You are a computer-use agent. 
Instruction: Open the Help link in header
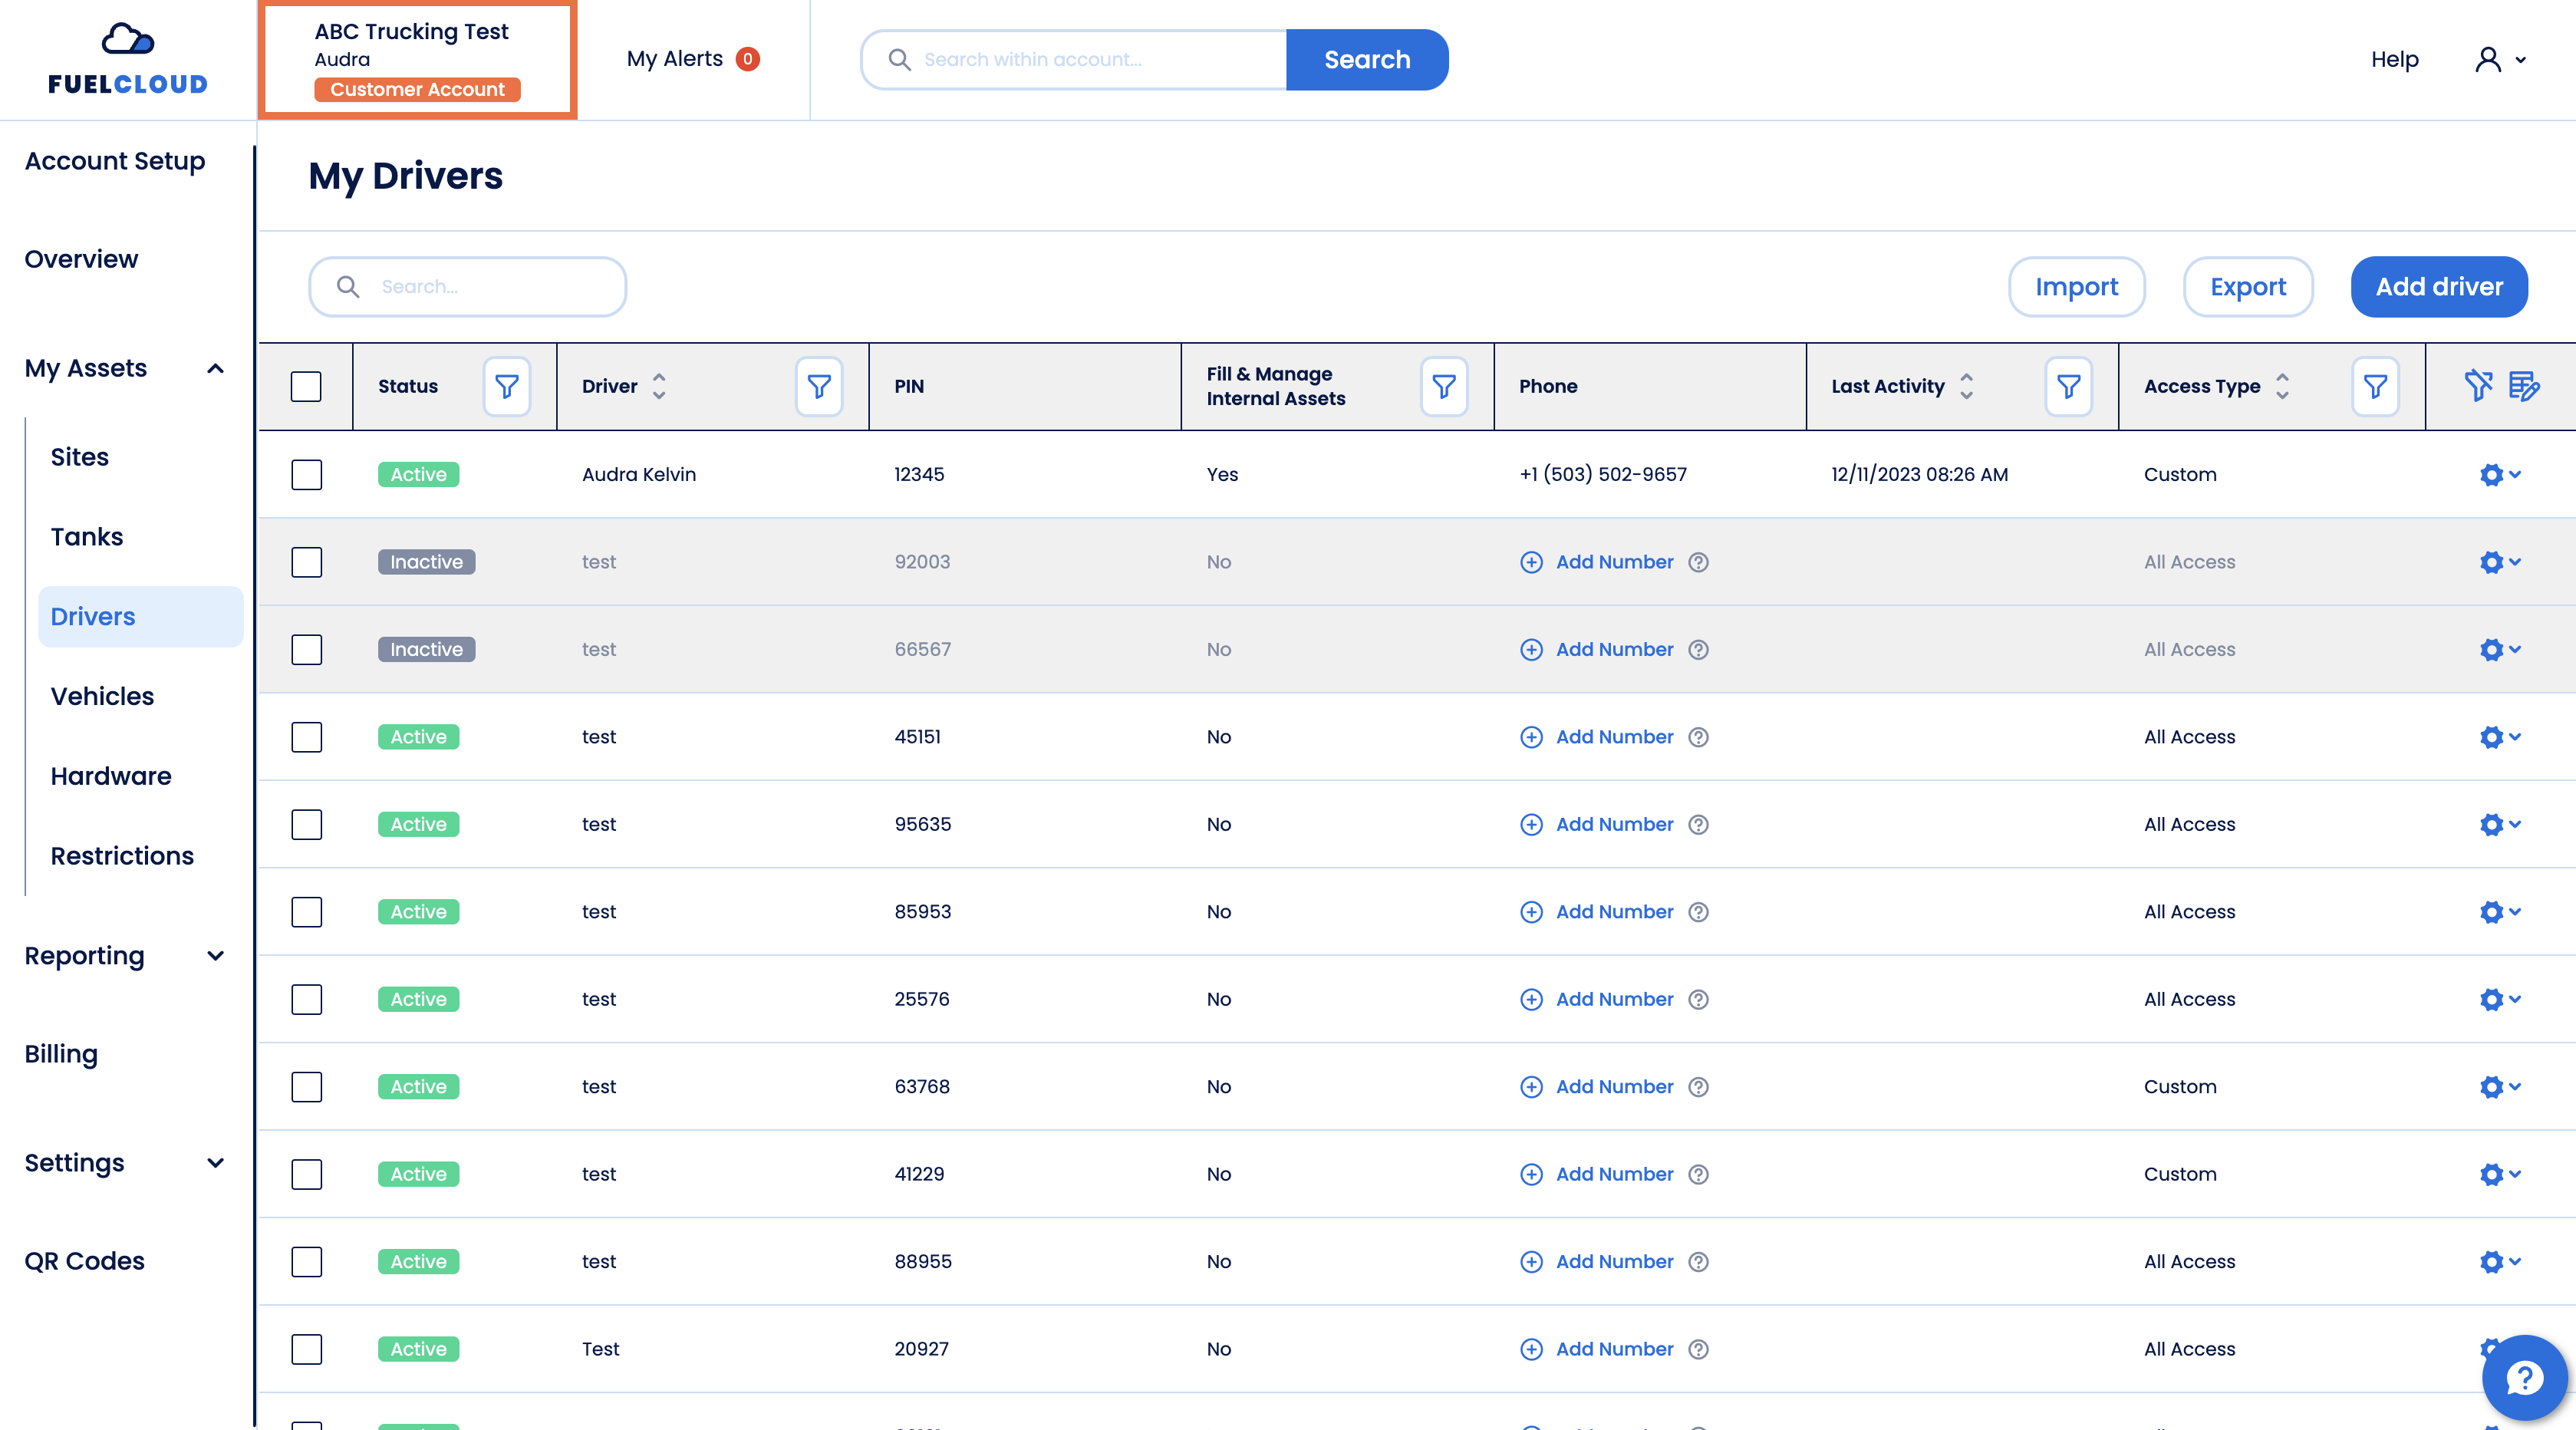coord(2394,60)
